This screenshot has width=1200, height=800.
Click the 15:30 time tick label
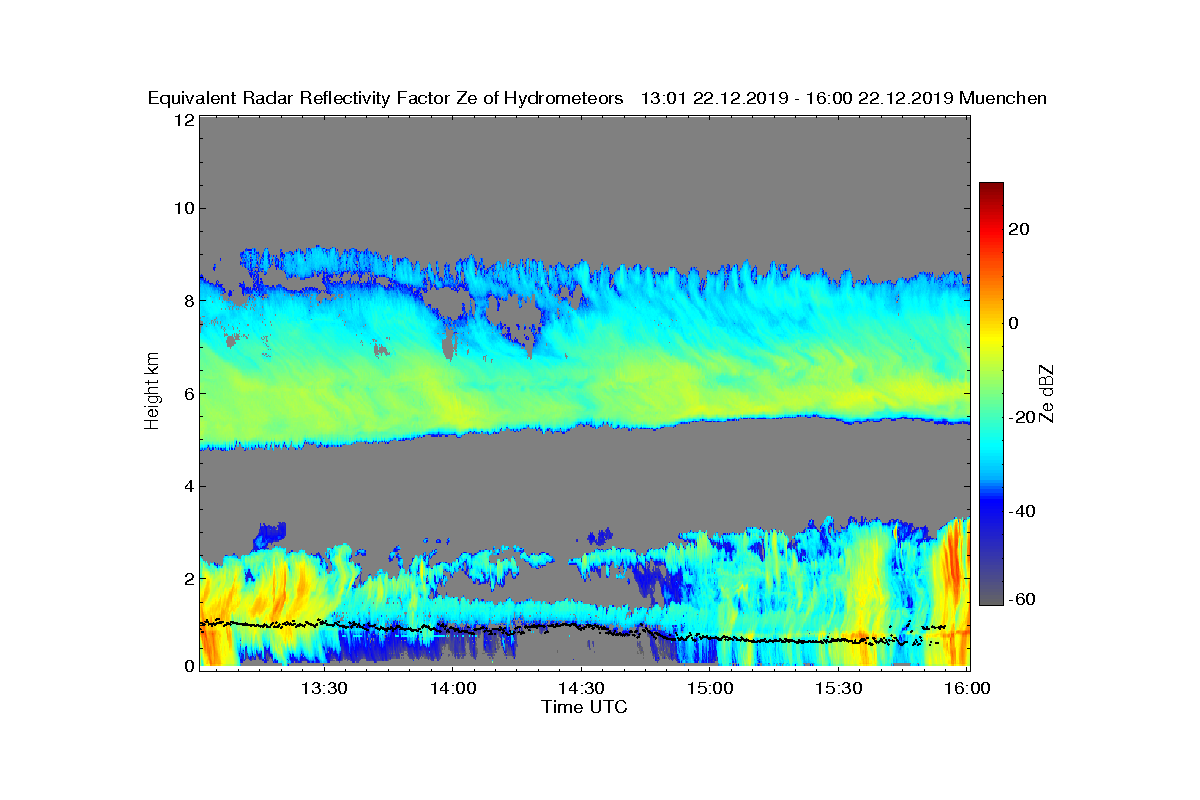click(x=839, y=689)
